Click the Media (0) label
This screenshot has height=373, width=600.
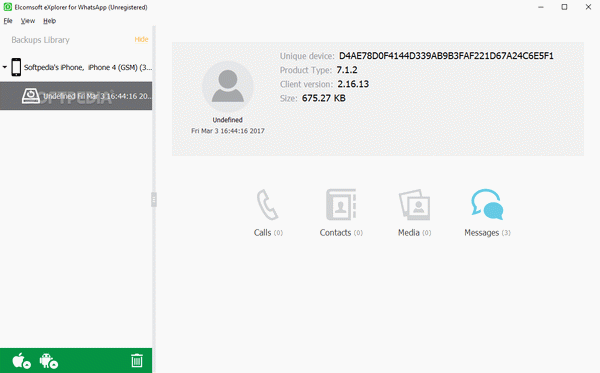pos(414,233)
